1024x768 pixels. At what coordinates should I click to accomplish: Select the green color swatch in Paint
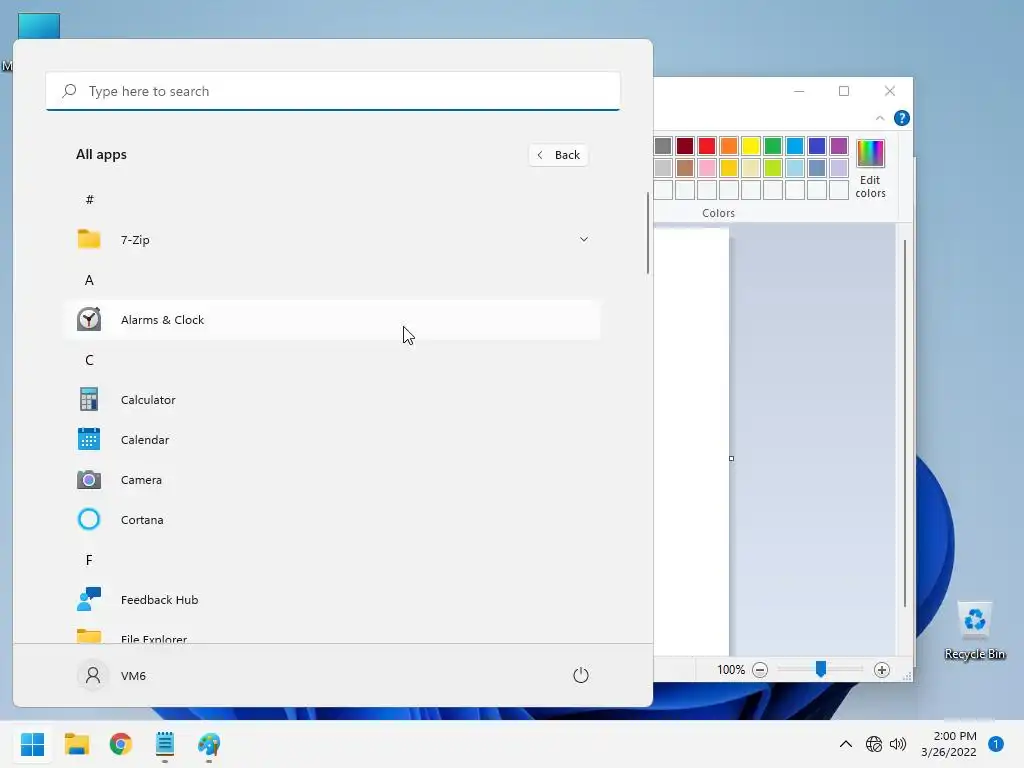pyautogui.click(x=773, y=146)
